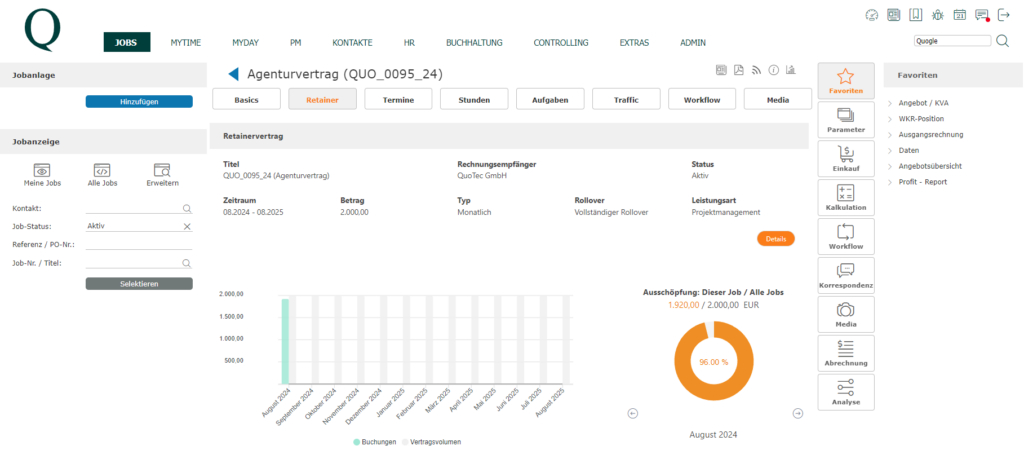1024x450 pixels.
Task: Toggle the Buchungen legend entry
Action: (375, 442)
